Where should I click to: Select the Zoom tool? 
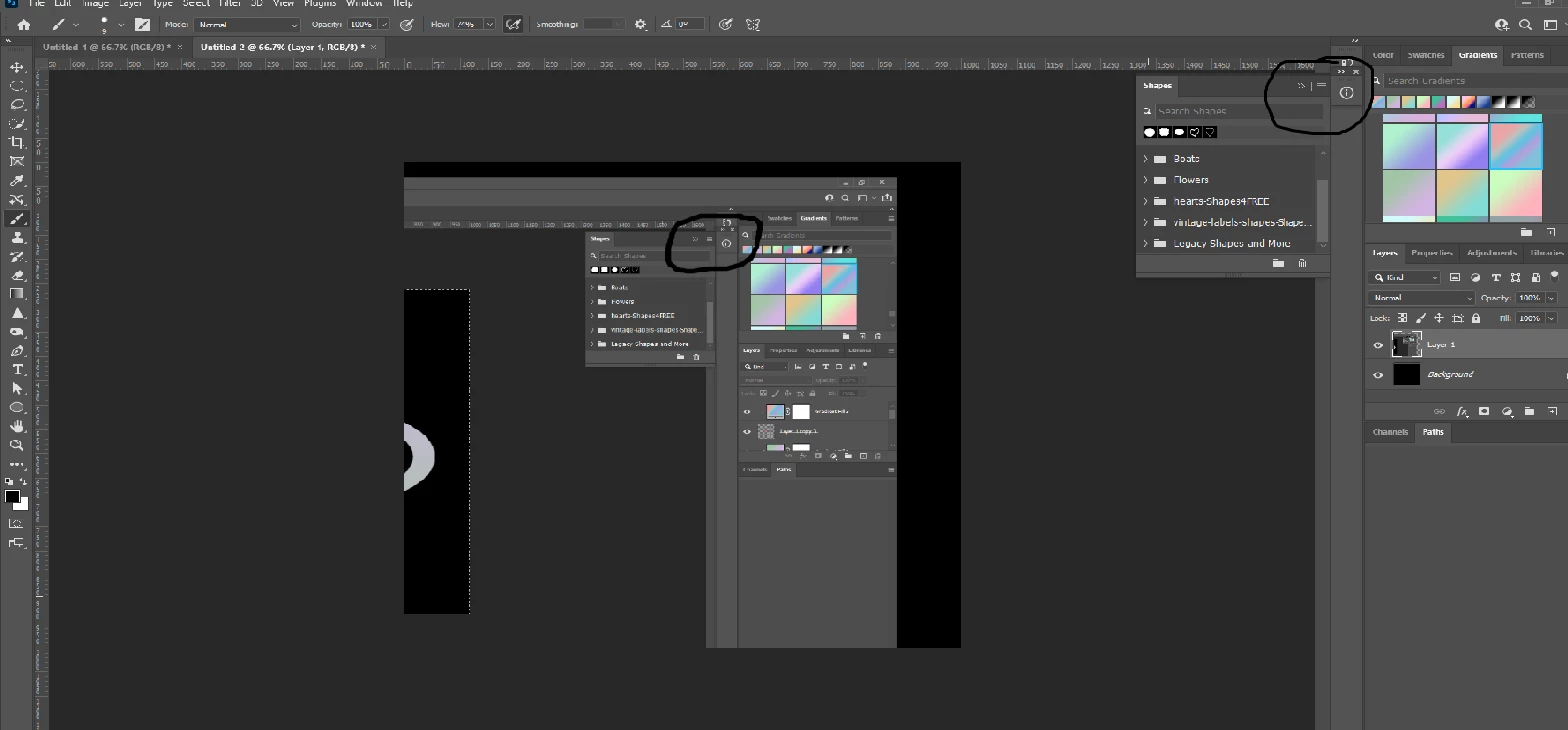pos(17,446)
